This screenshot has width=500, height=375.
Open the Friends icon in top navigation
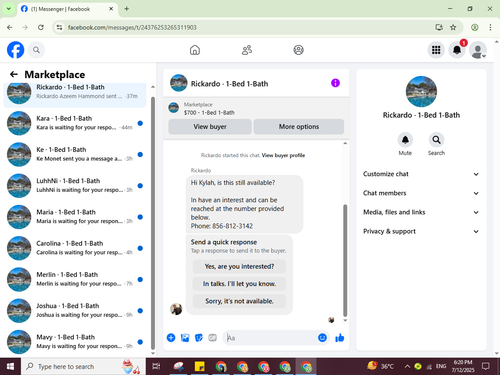tap(247, 50)
